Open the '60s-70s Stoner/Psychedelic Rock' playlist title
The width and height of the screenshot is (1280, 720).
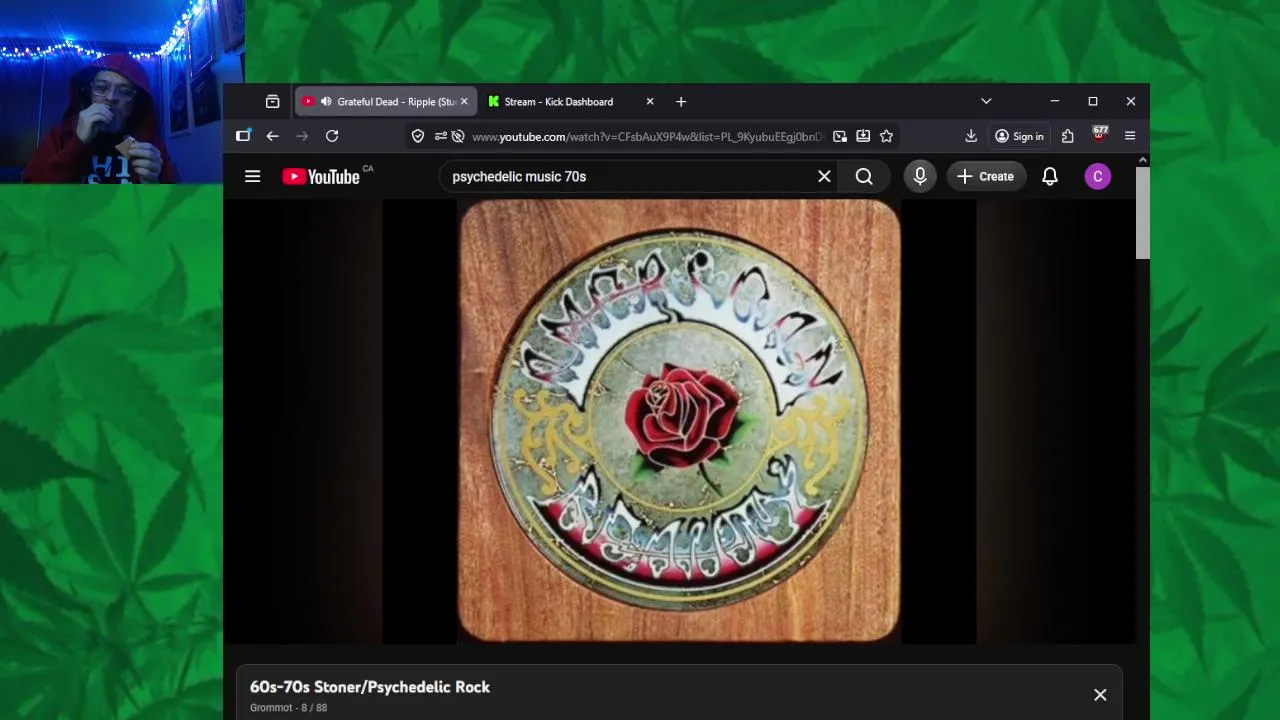[370, 687]
